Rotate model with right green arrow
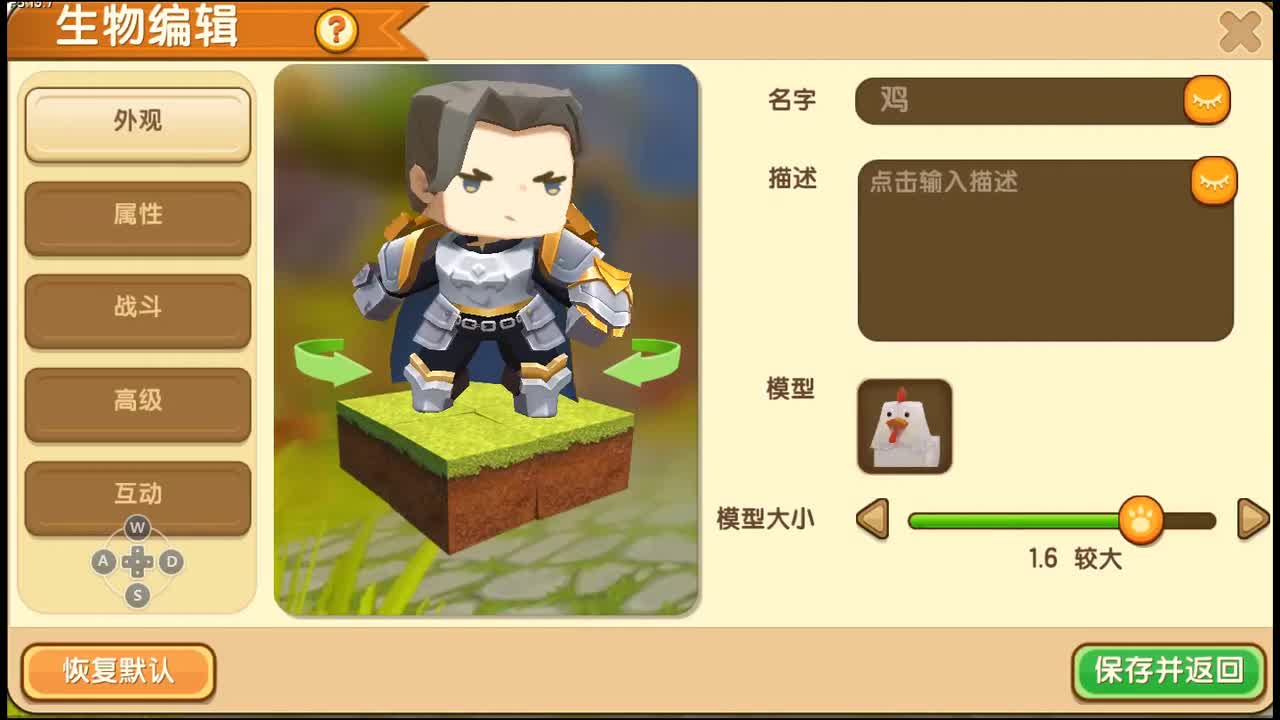 click(642, 361)
